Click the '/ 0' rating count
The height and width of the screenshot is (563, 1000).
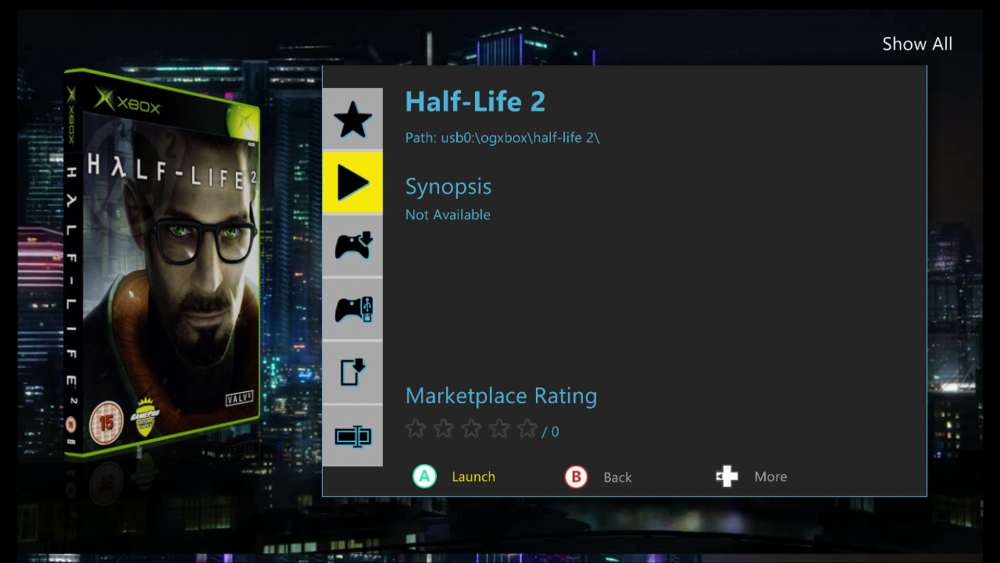click(550, 432)
